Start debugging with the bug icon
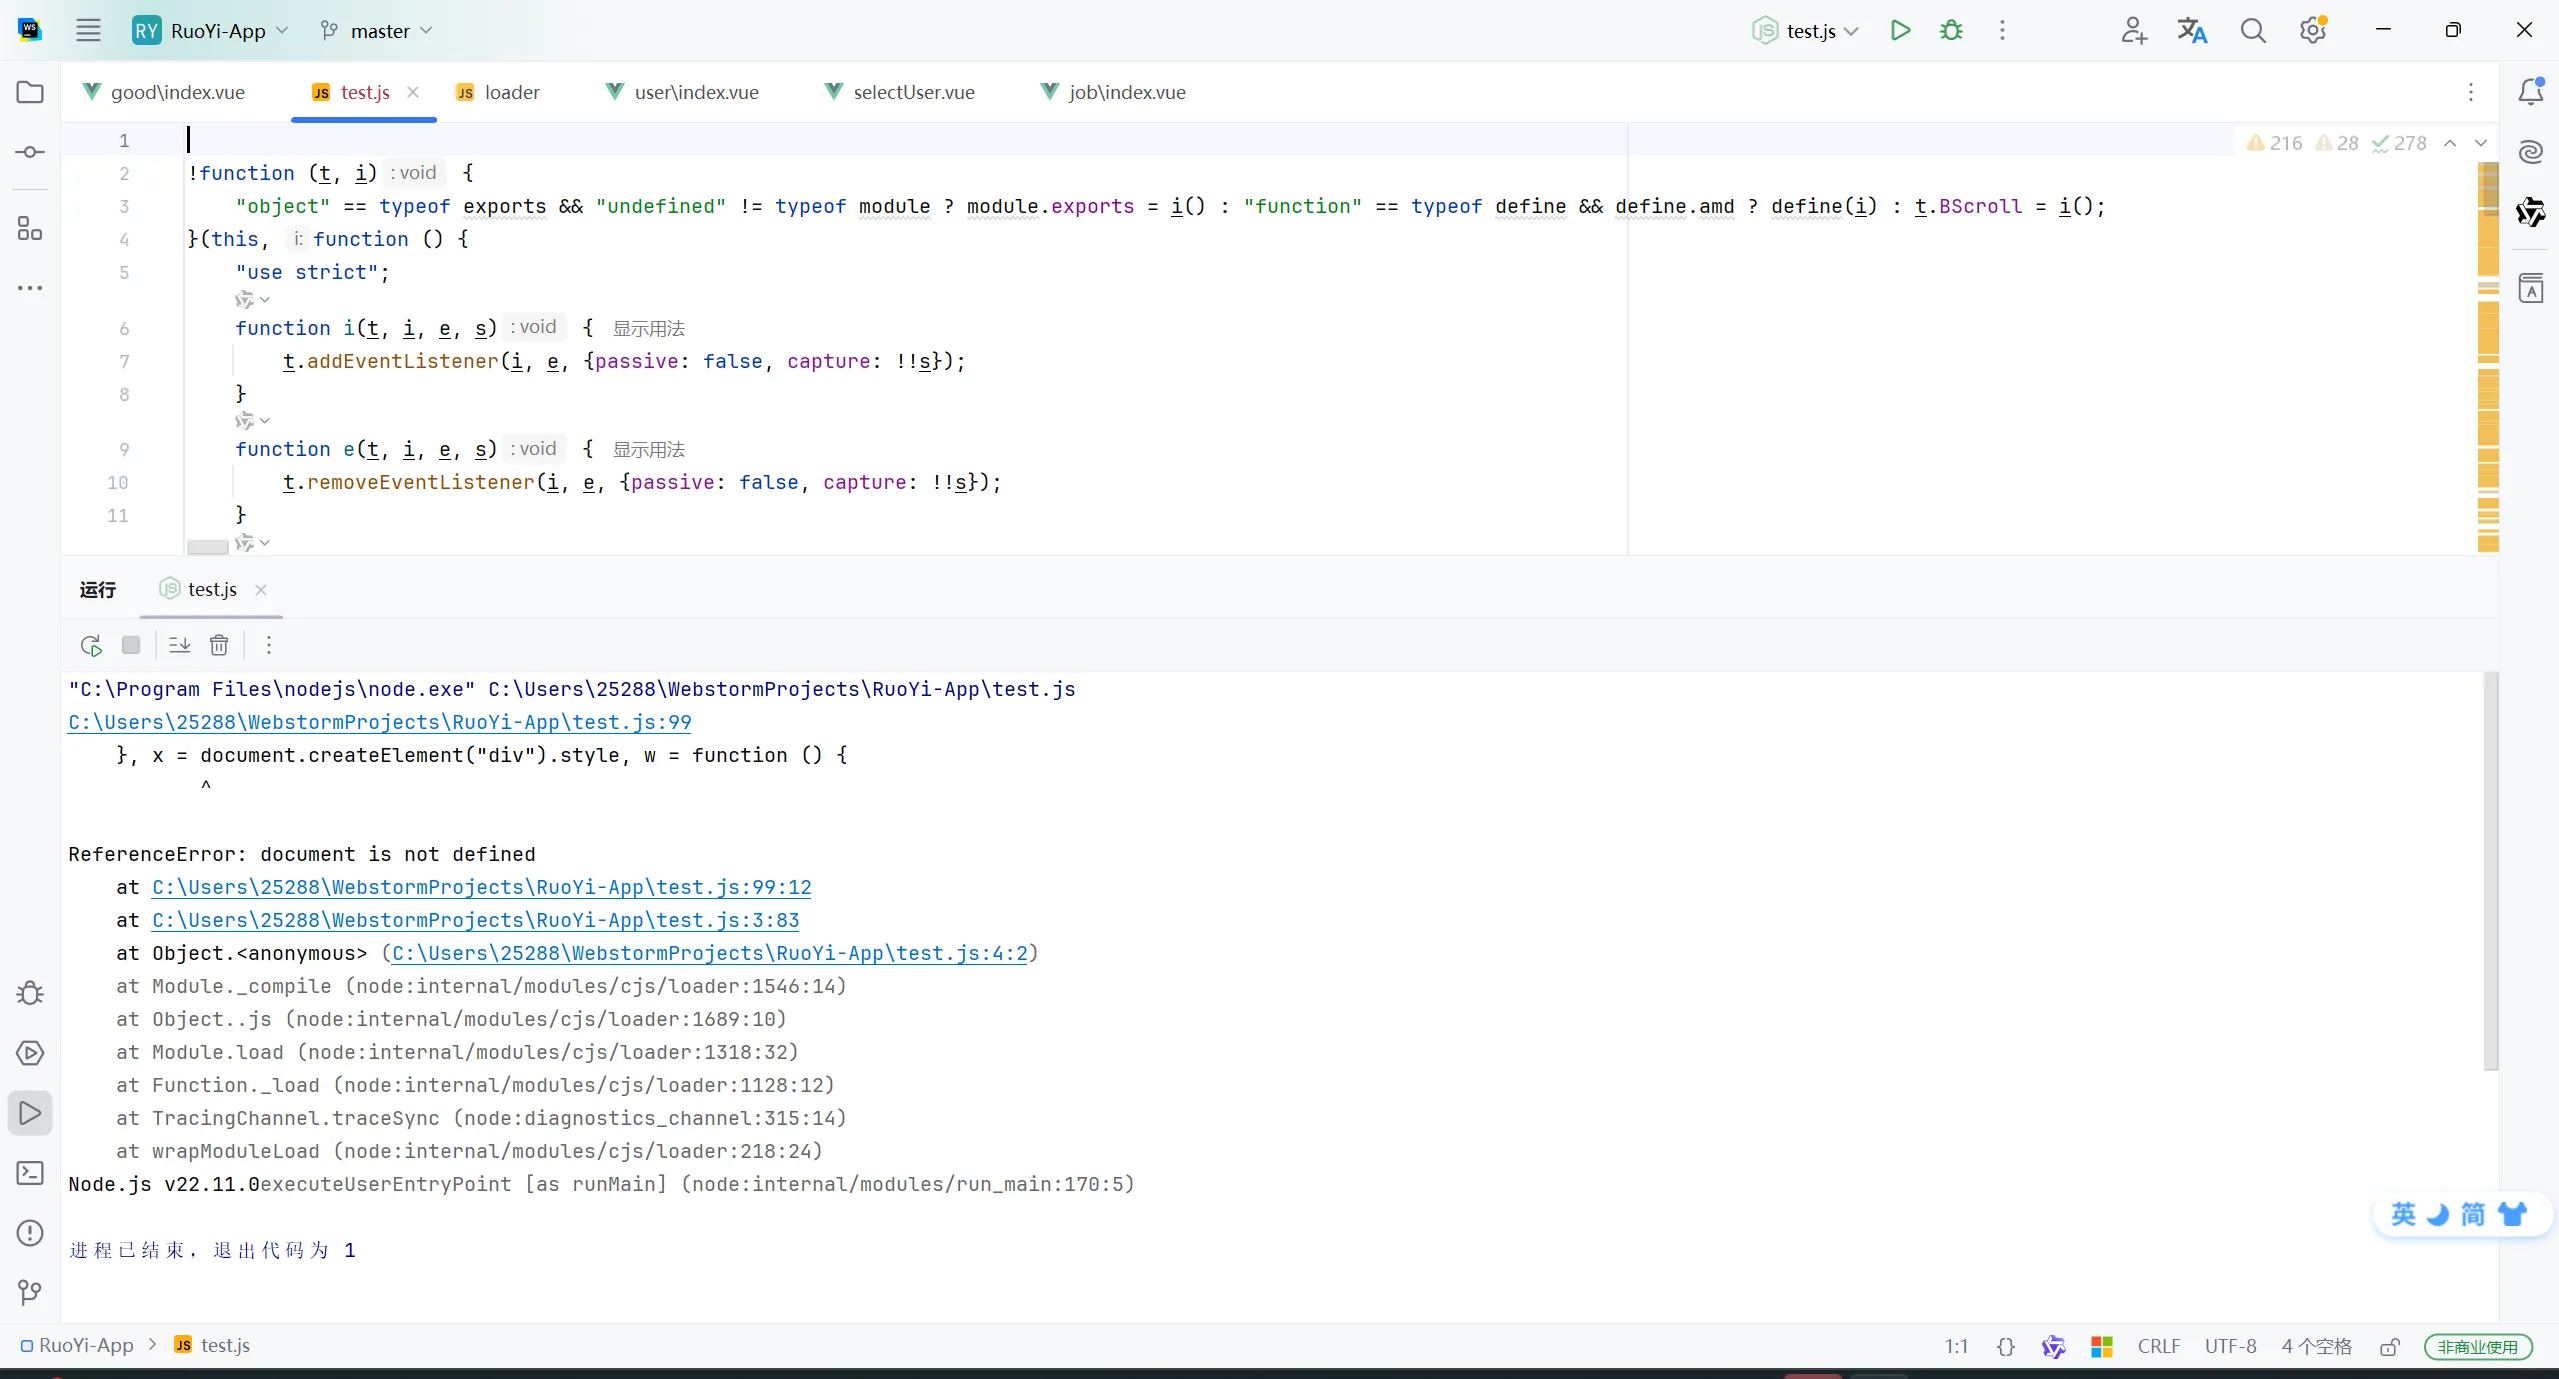This screenshot has height=1379, width=2559. [x=1951, y=30]
